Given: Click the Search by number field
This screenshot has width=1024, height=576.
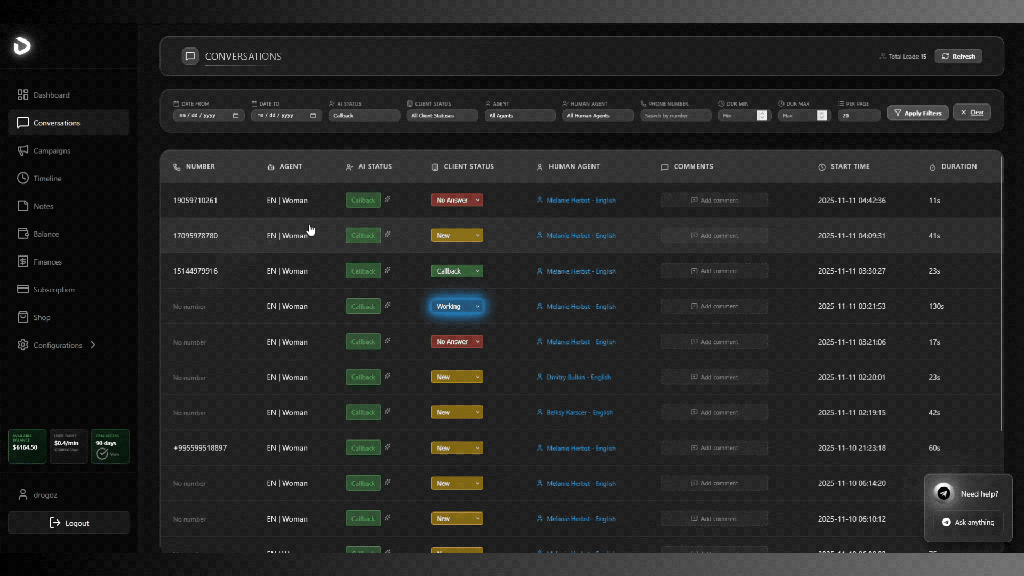Looking at the screenshot, I should click(x=675, y=115).
